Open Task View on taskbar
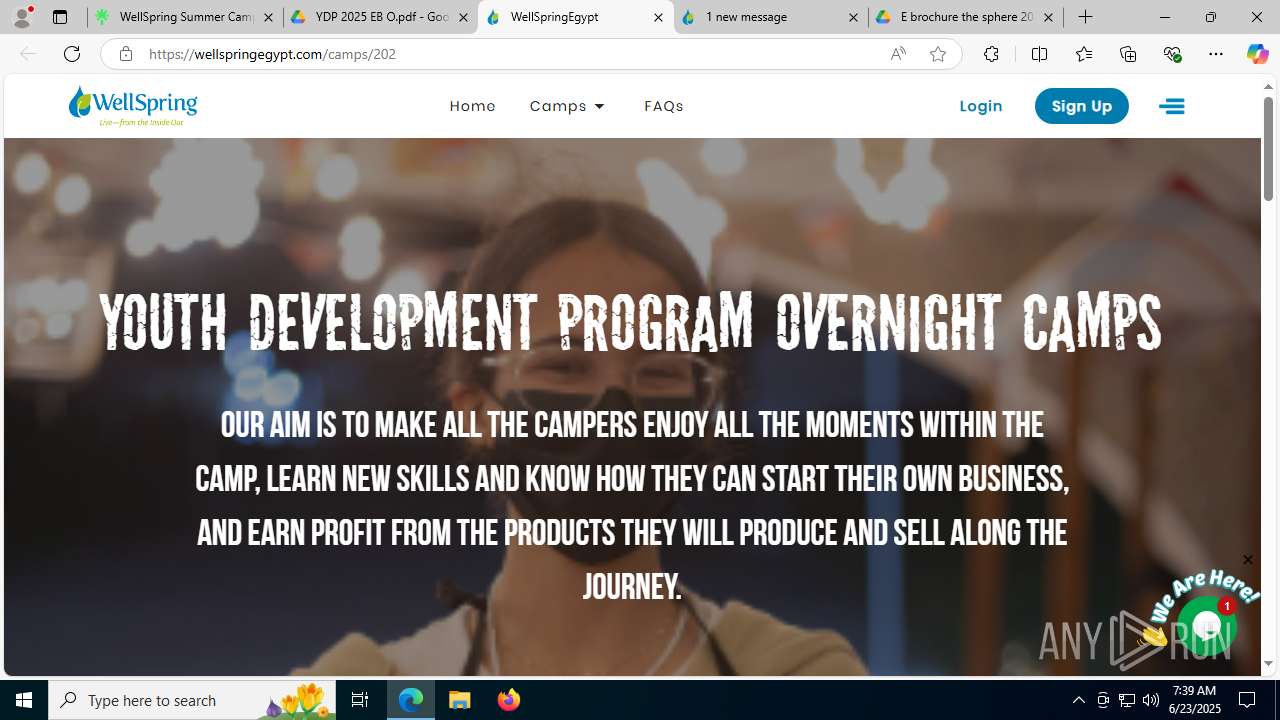Screen dimensions: 1280x720 (x=360, y=700)
